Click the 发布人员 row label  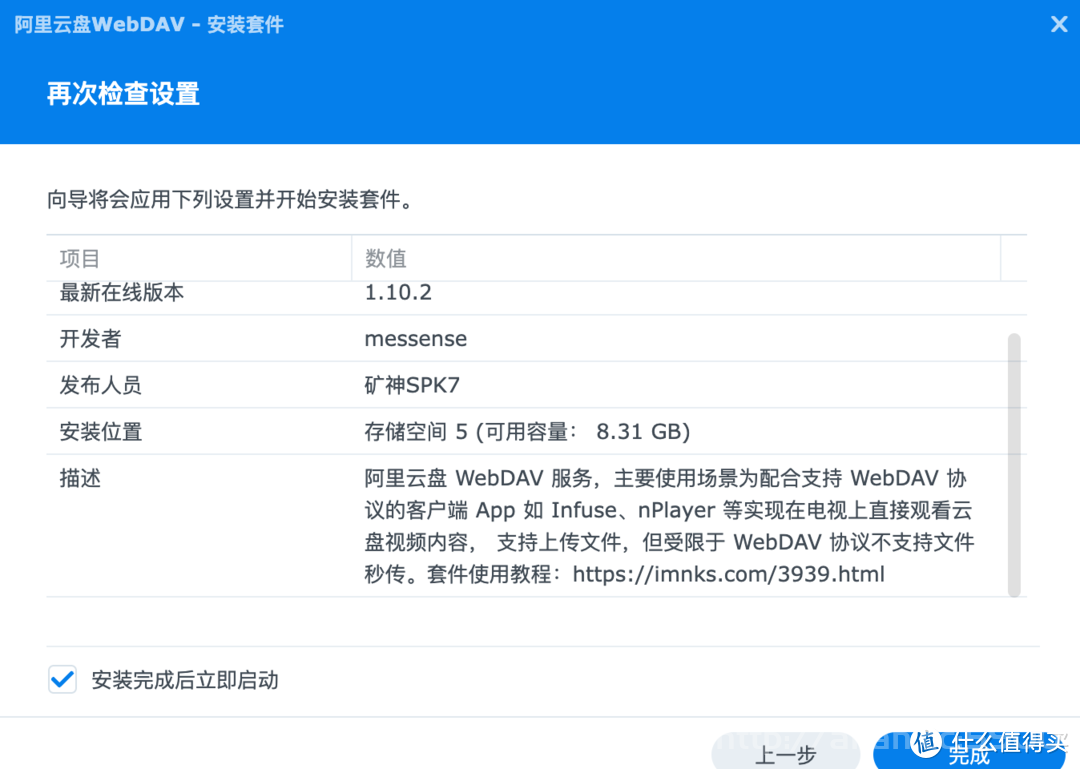coord(101,384)
